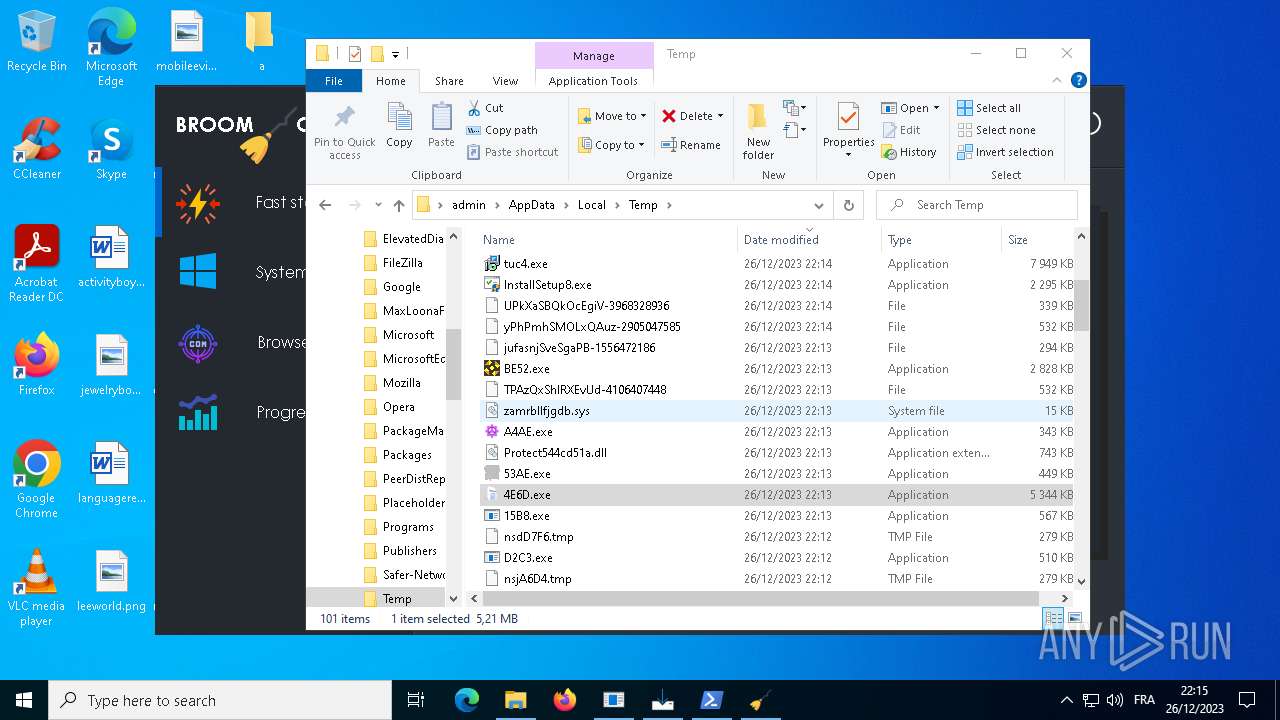
Task: Collapse the ribbon with chevron
Action: pos(1057,80)
